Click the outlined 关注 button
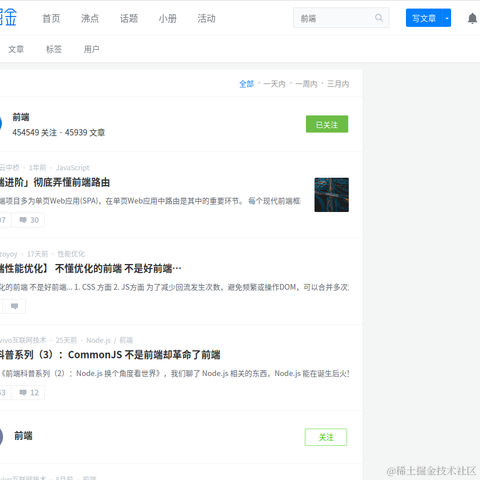Image resolution: width=480 pixels, height=480 pixels. pyautogui.click(x=326, y=437)
